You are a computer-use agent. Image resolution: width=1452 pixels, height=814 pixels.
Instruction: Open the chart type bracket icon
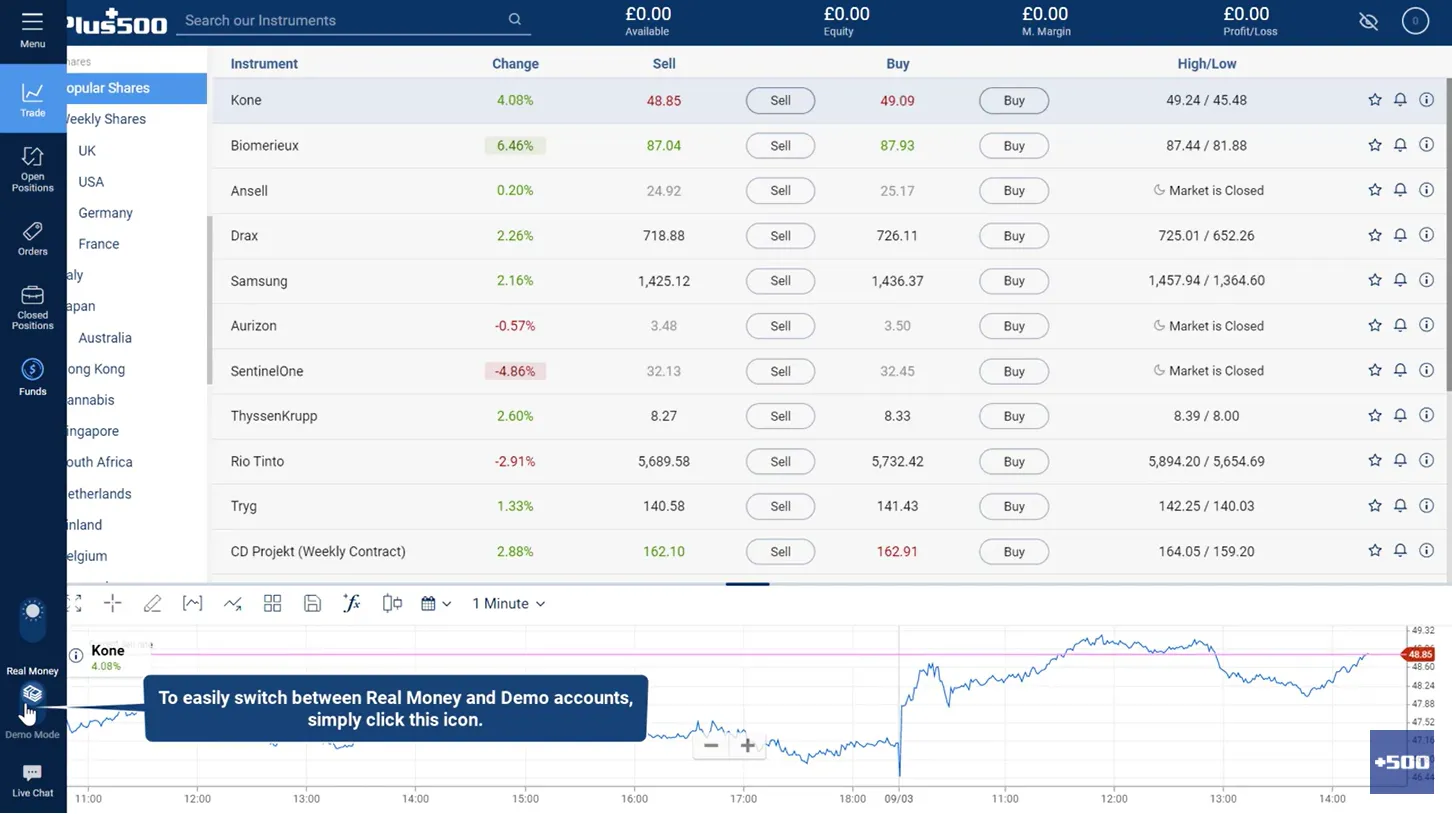point(192,603)
